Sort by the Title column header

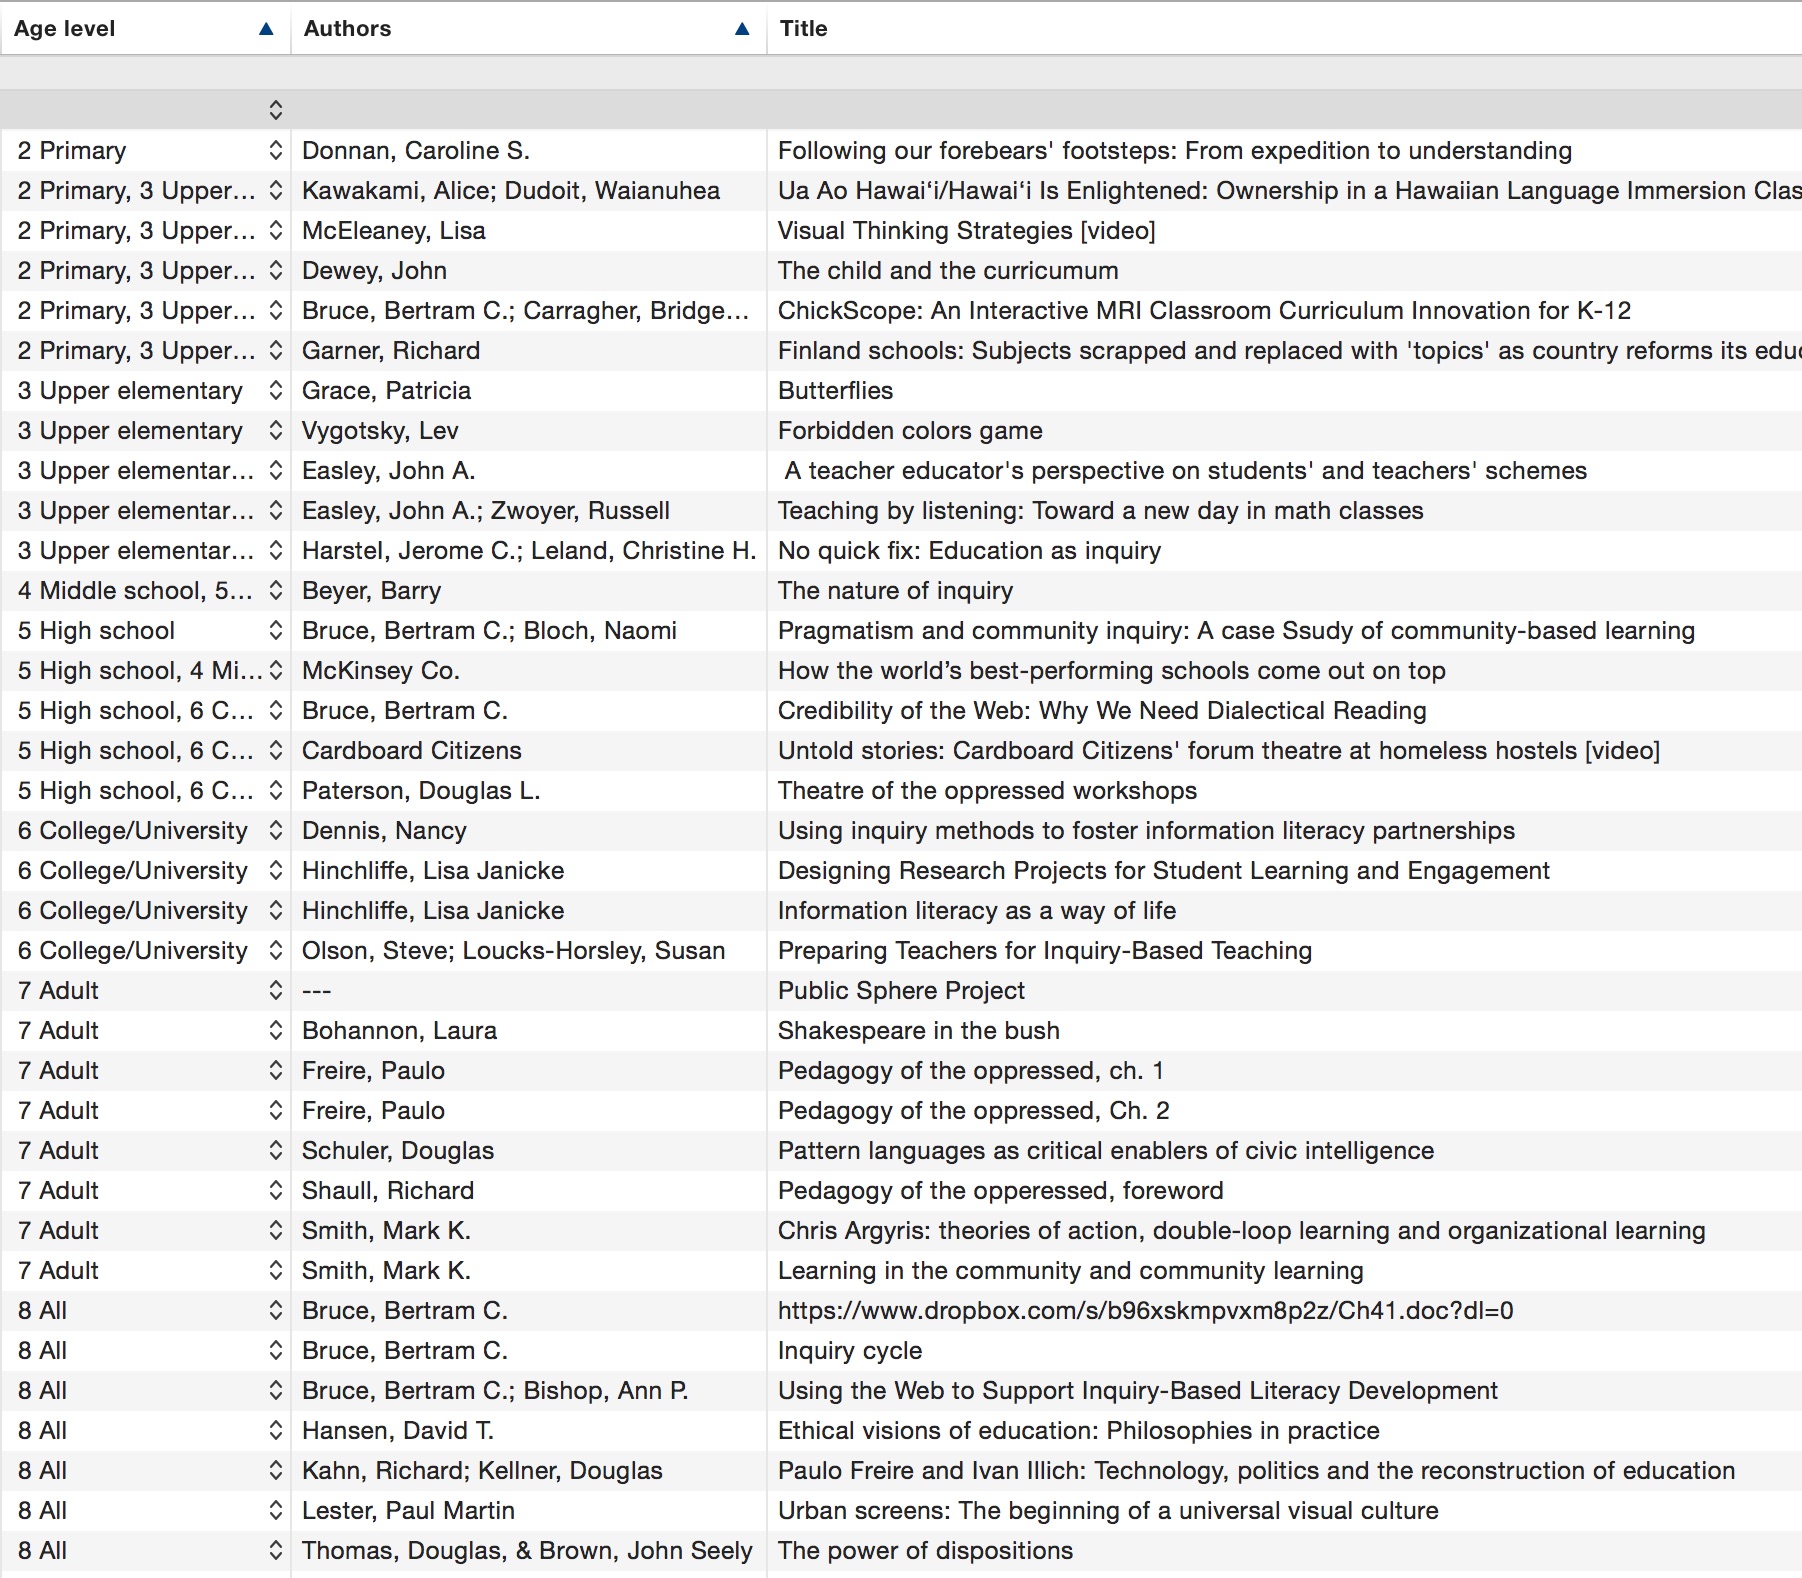804,29
